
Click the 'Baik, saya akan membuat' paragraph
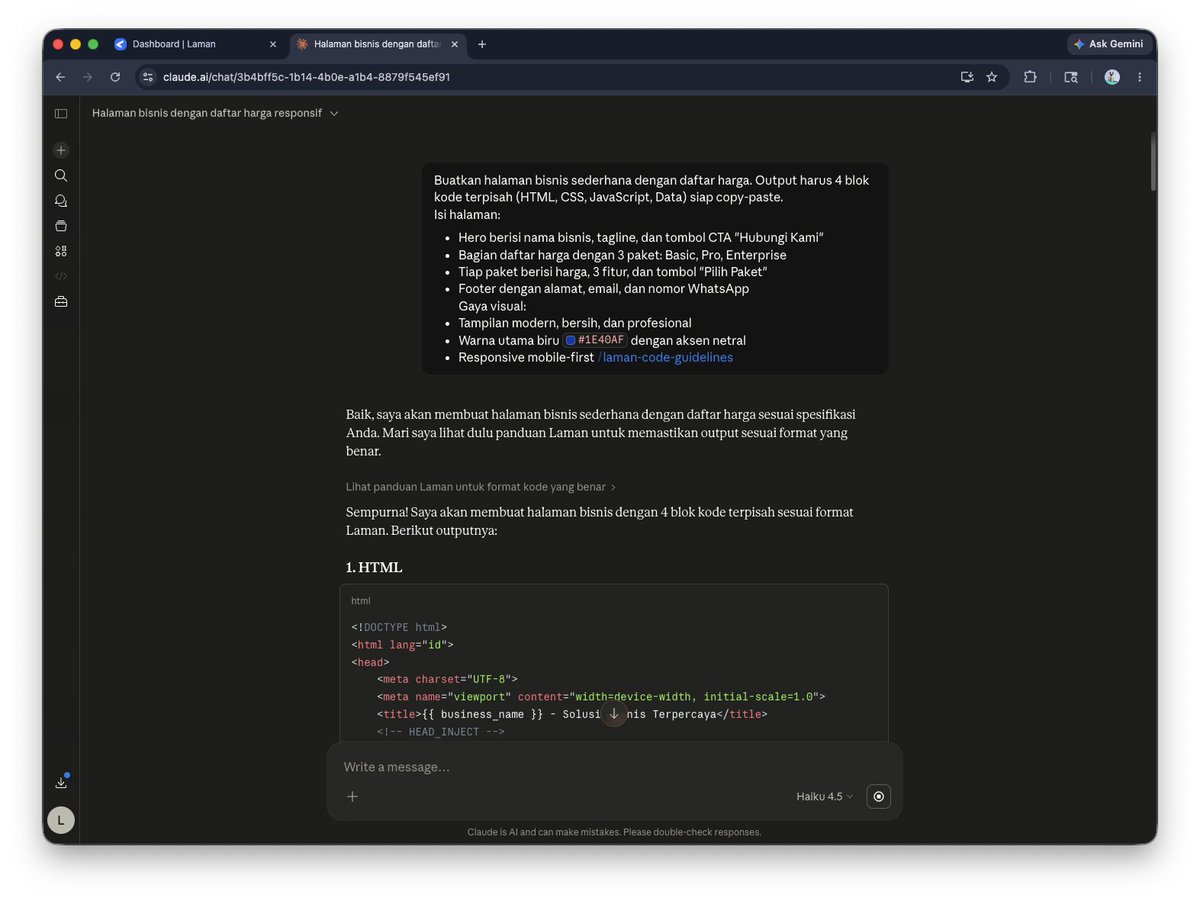coord(601,432)
